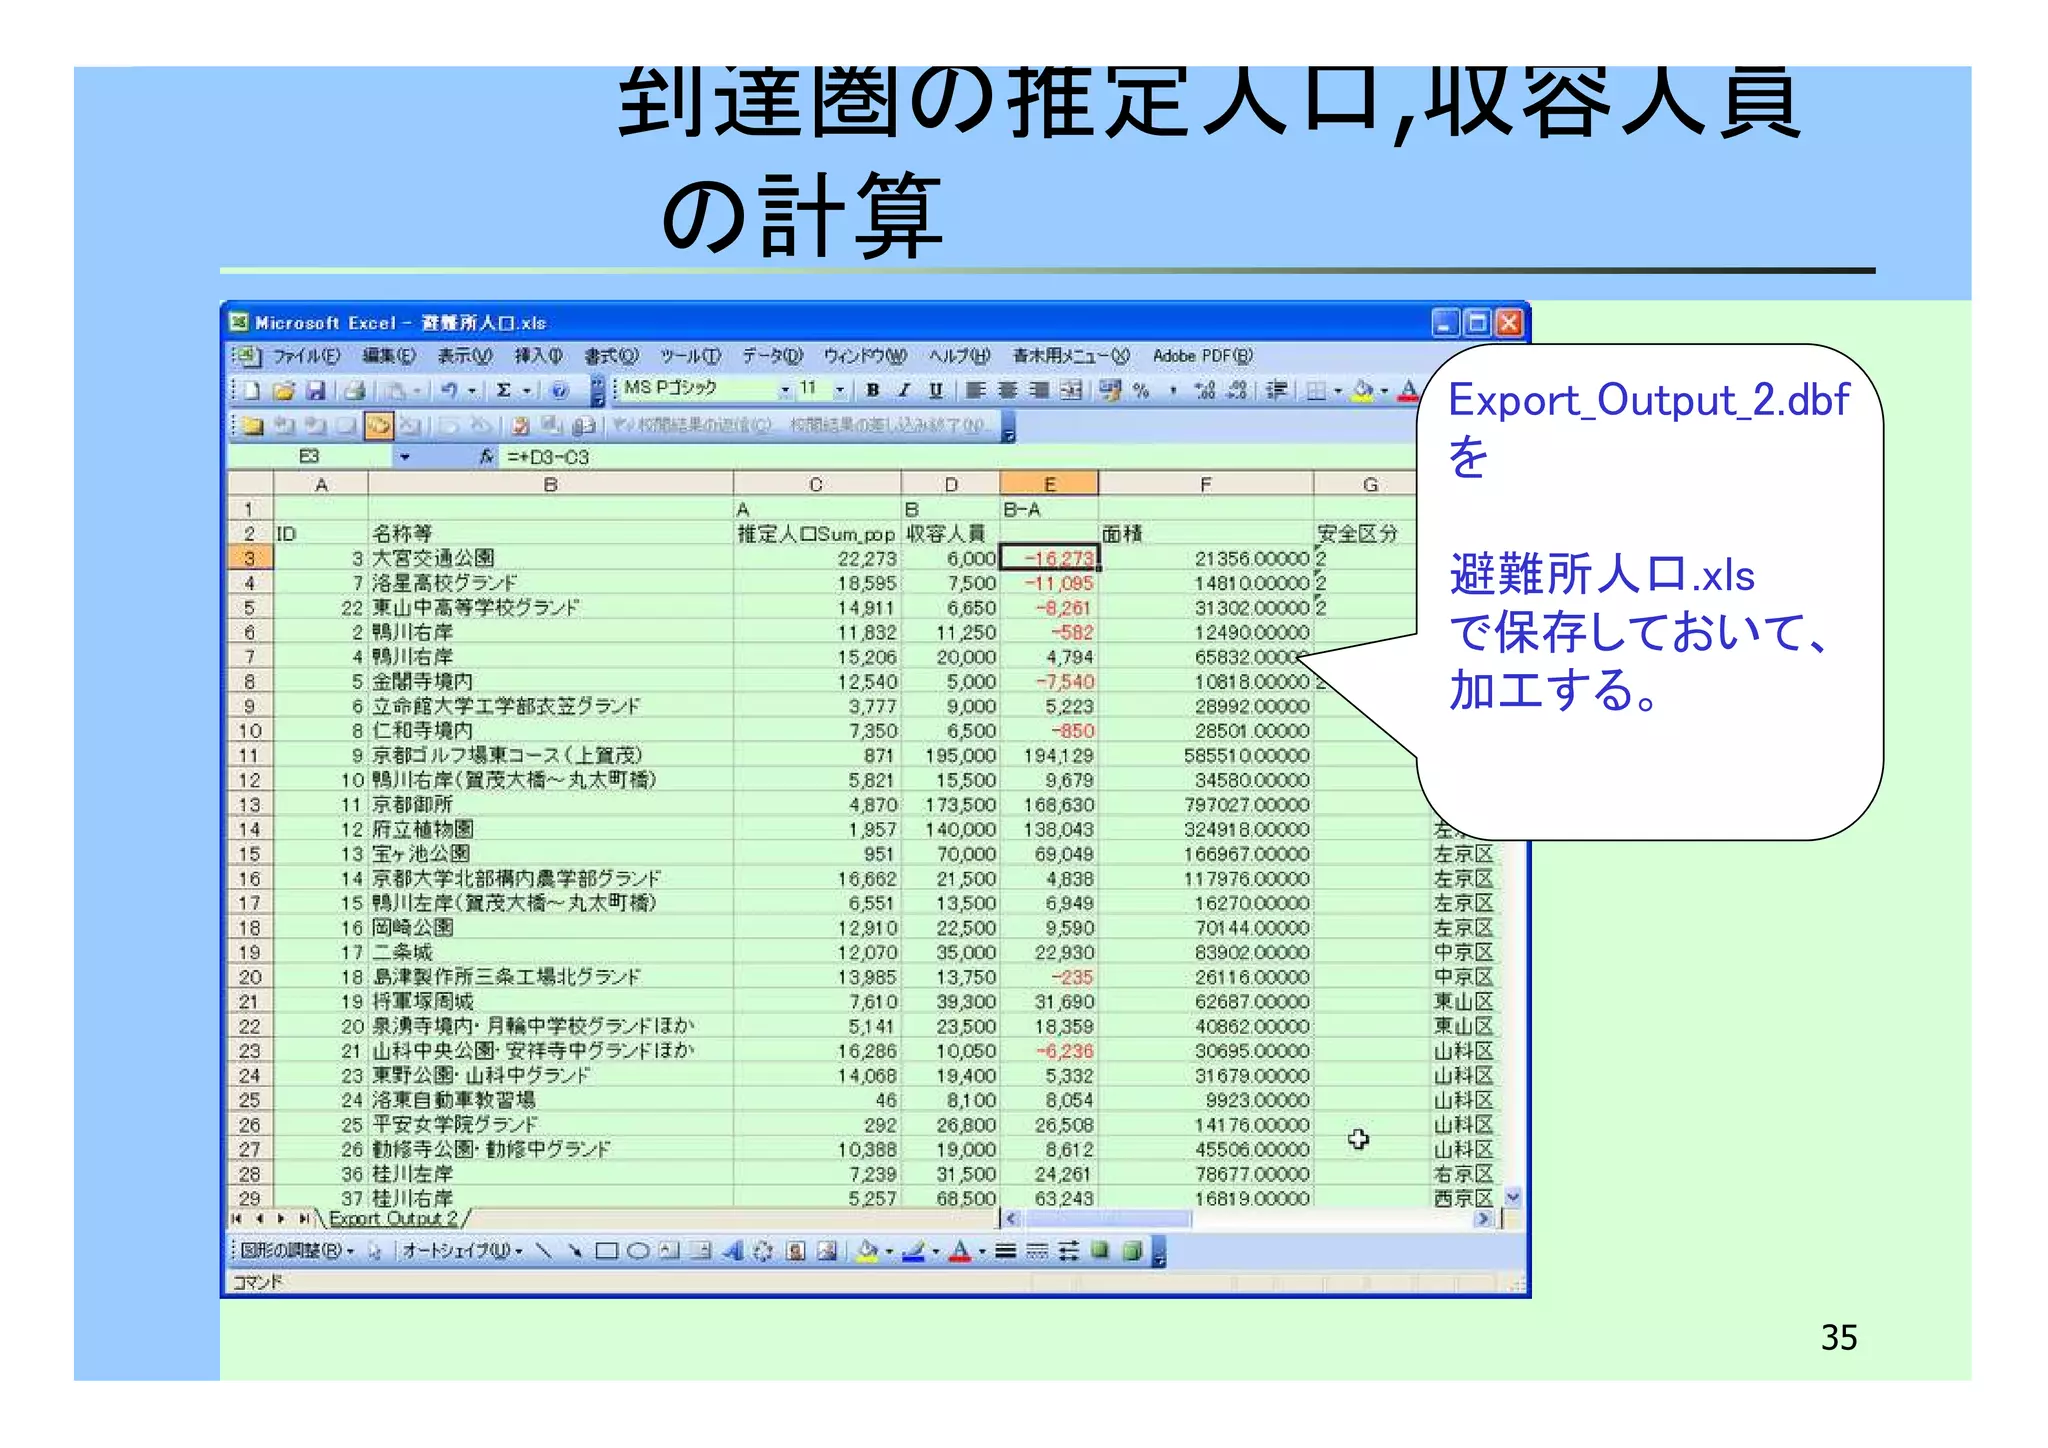Open the MS Pゴシック font dropdown
Image resolution: width=2048 pixels, height=1448 pixels.
pos(786,391)
